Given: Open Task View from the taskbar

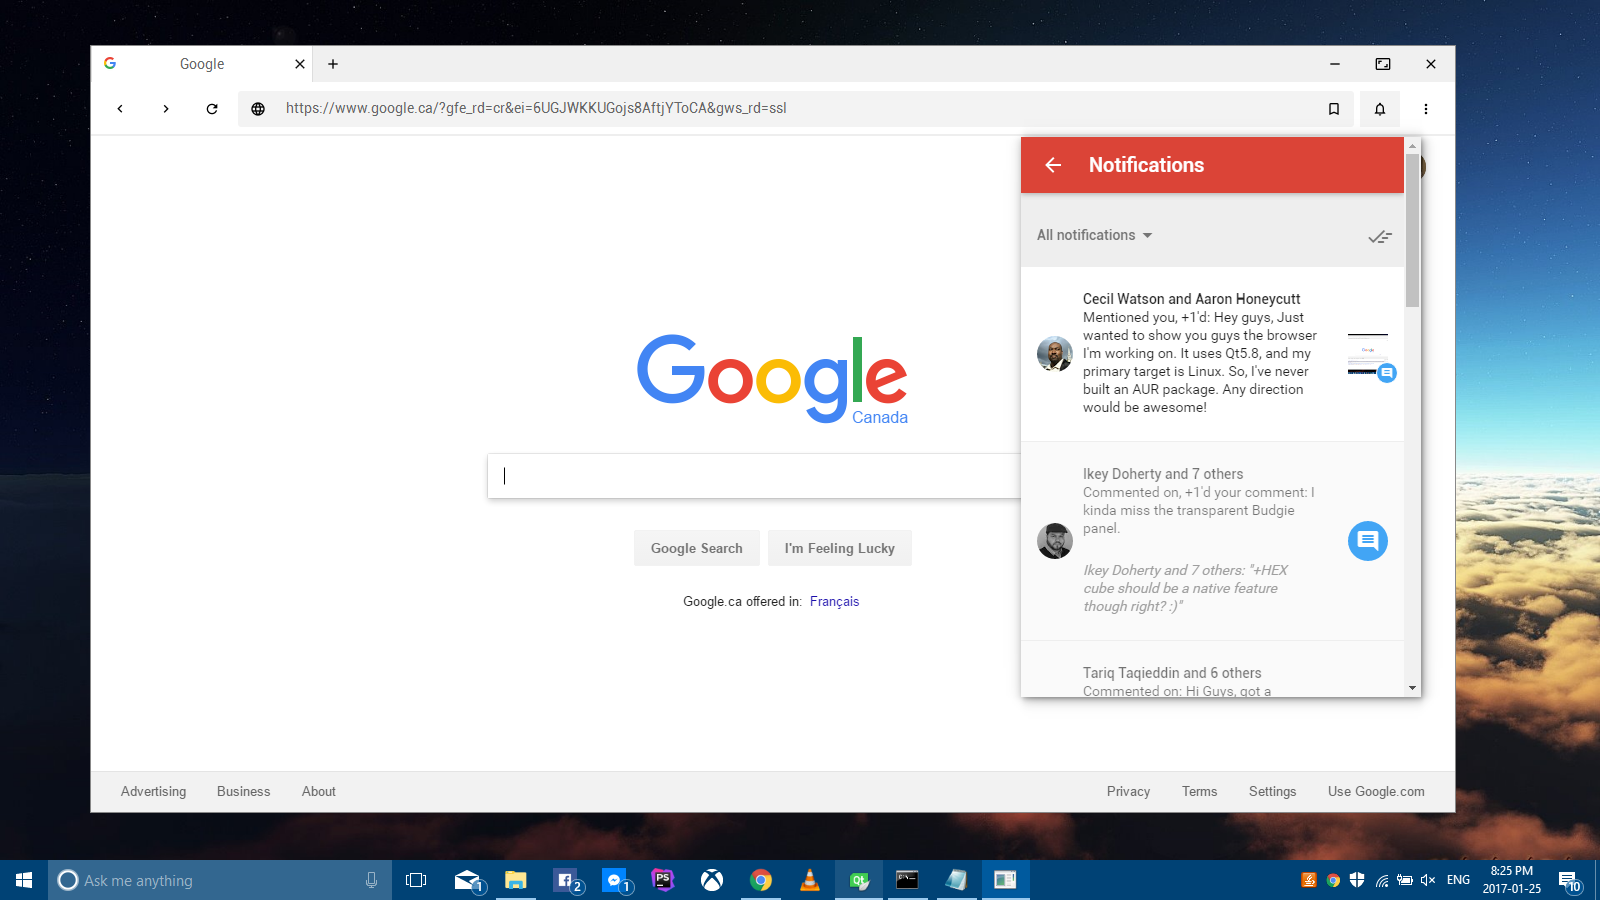Looking at the screenshot, I should [416, 880].
